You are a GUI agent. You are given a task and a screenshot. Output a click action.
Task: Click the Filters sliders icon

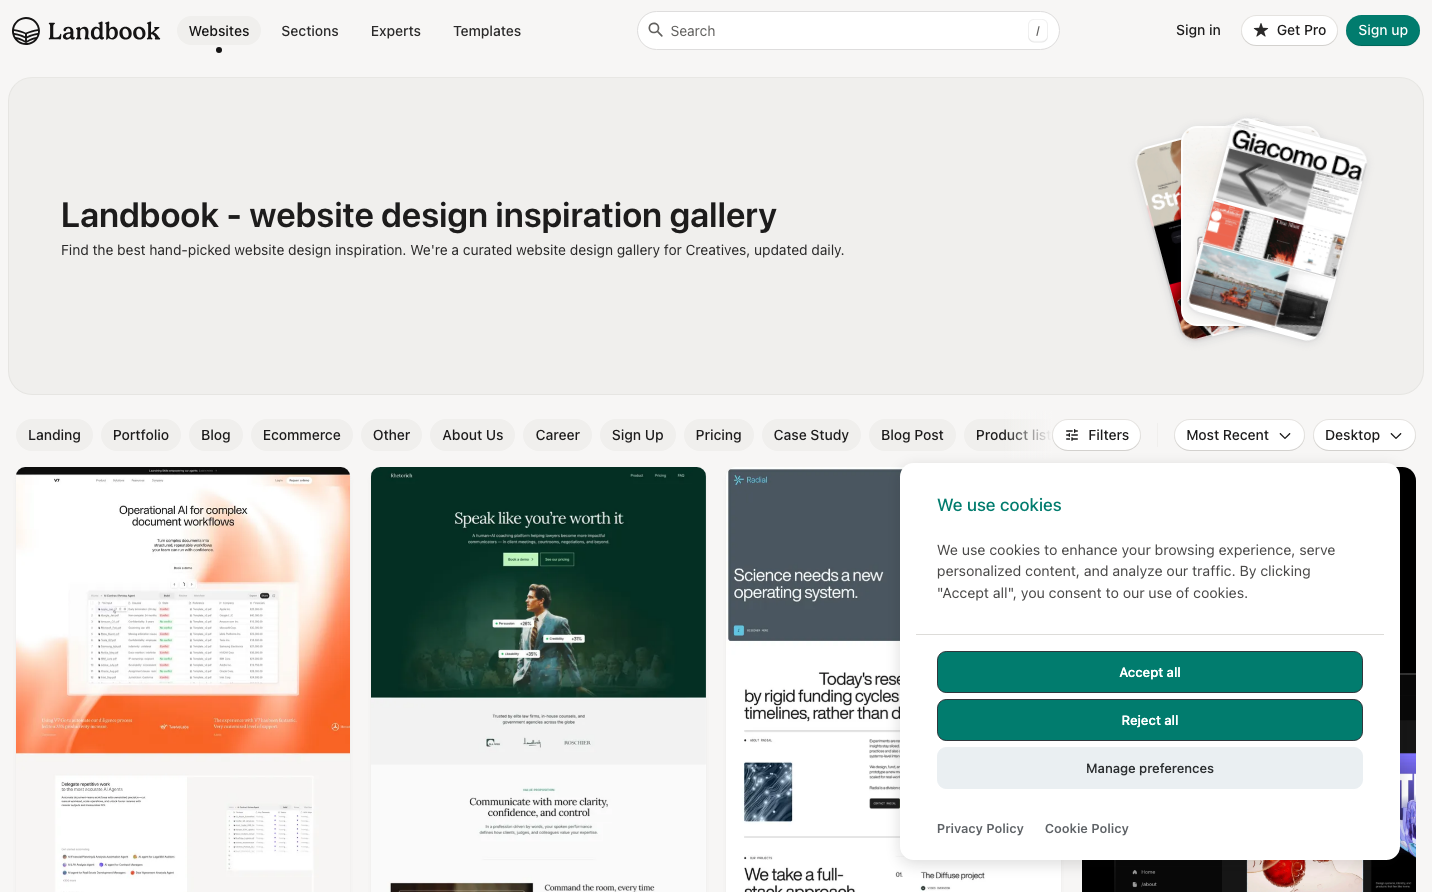1072,435
